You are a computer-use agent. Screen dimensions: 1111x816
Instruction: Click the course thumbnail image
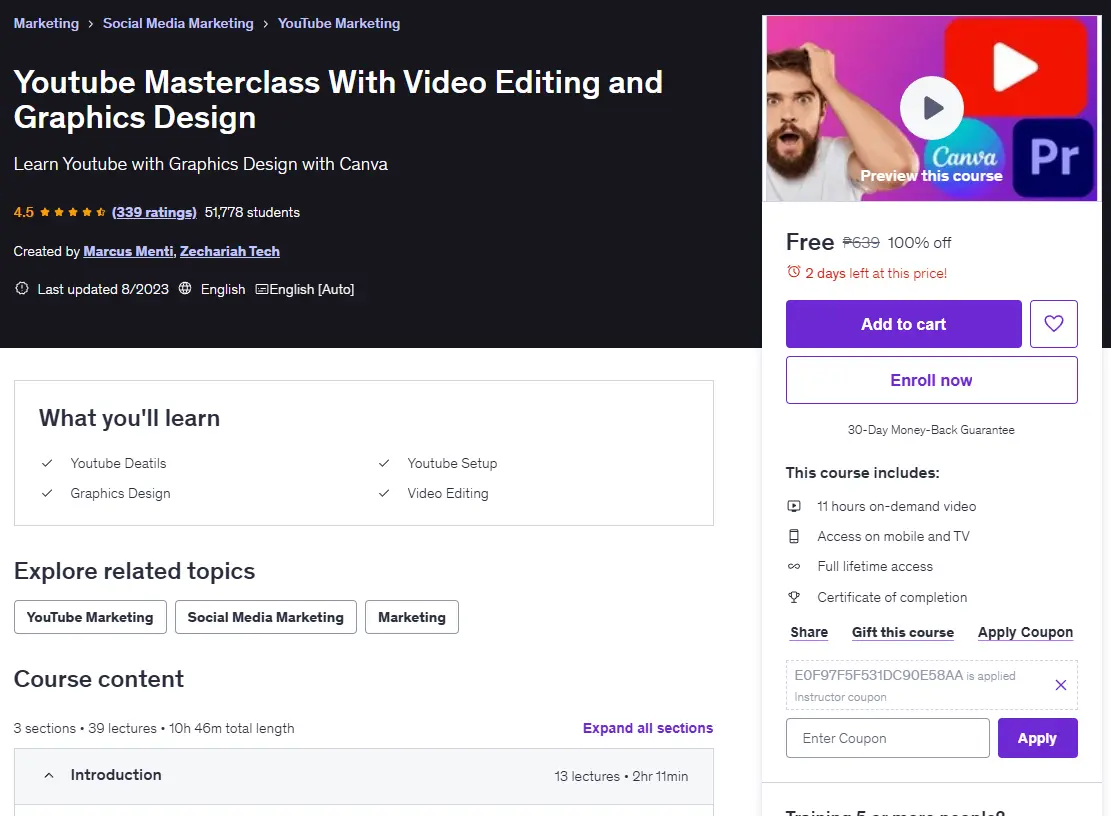(931, 108)
